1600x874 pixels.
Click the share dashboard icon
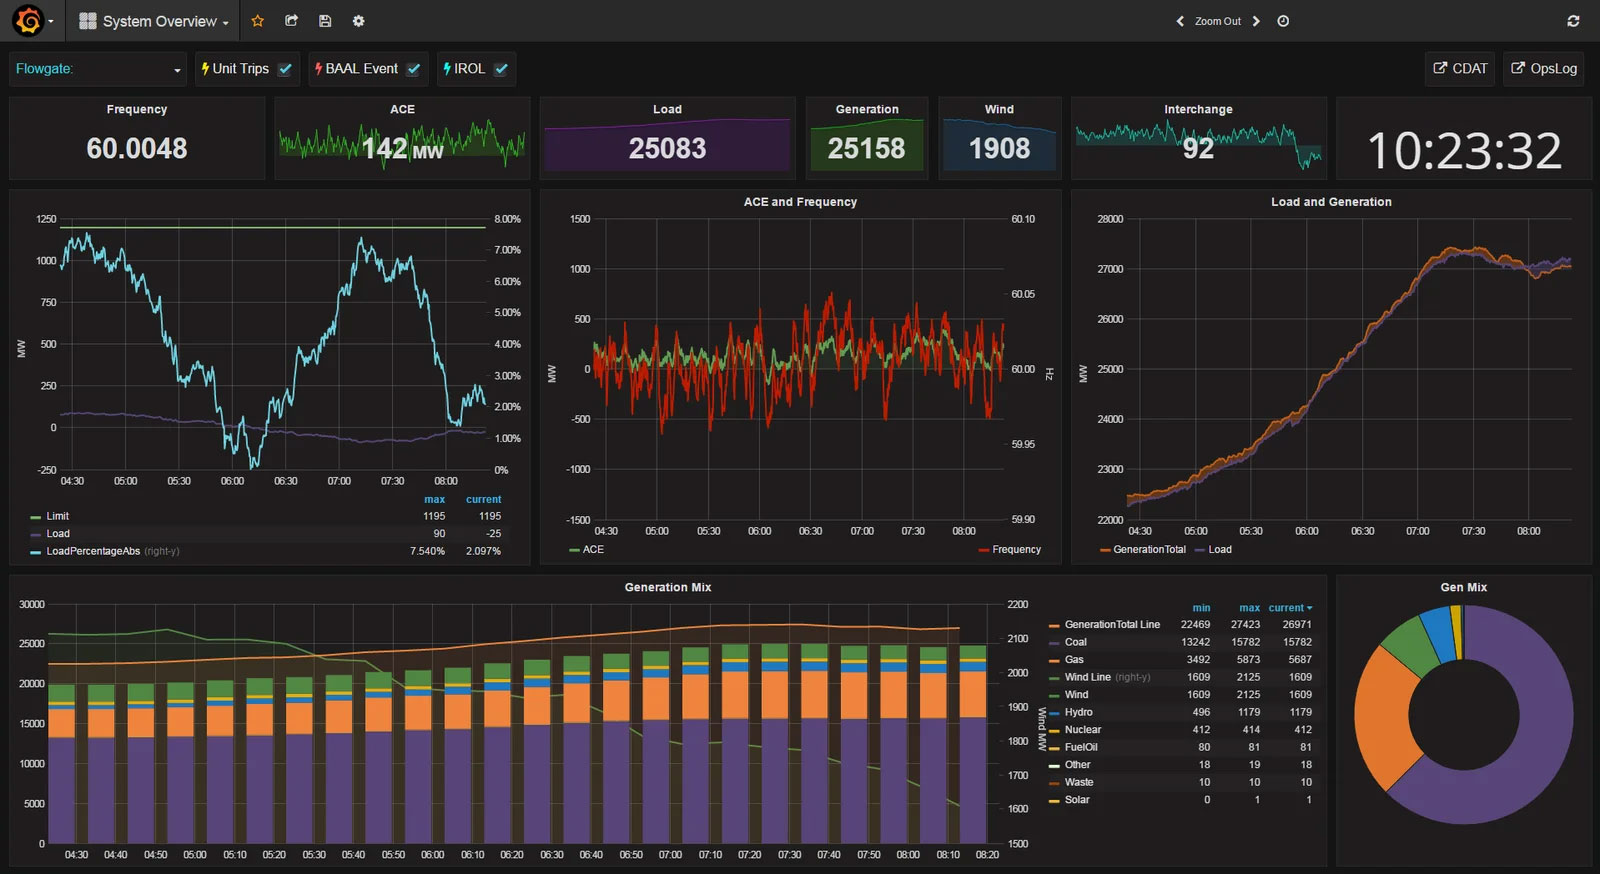point(291,21)
